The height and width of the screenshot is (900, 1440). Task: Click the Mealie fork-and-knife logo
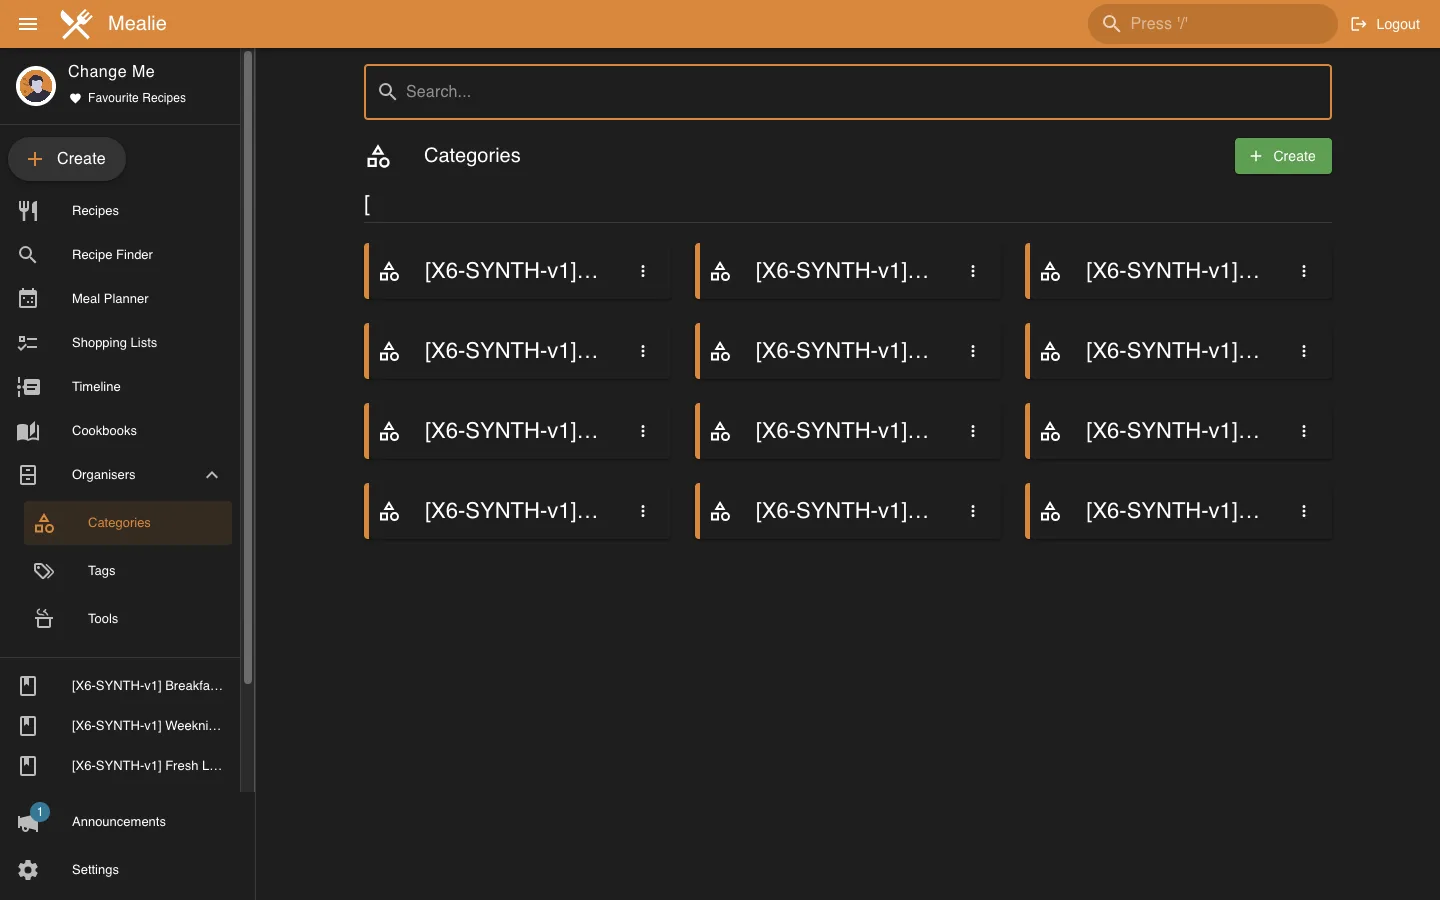[x=76, y=24]
